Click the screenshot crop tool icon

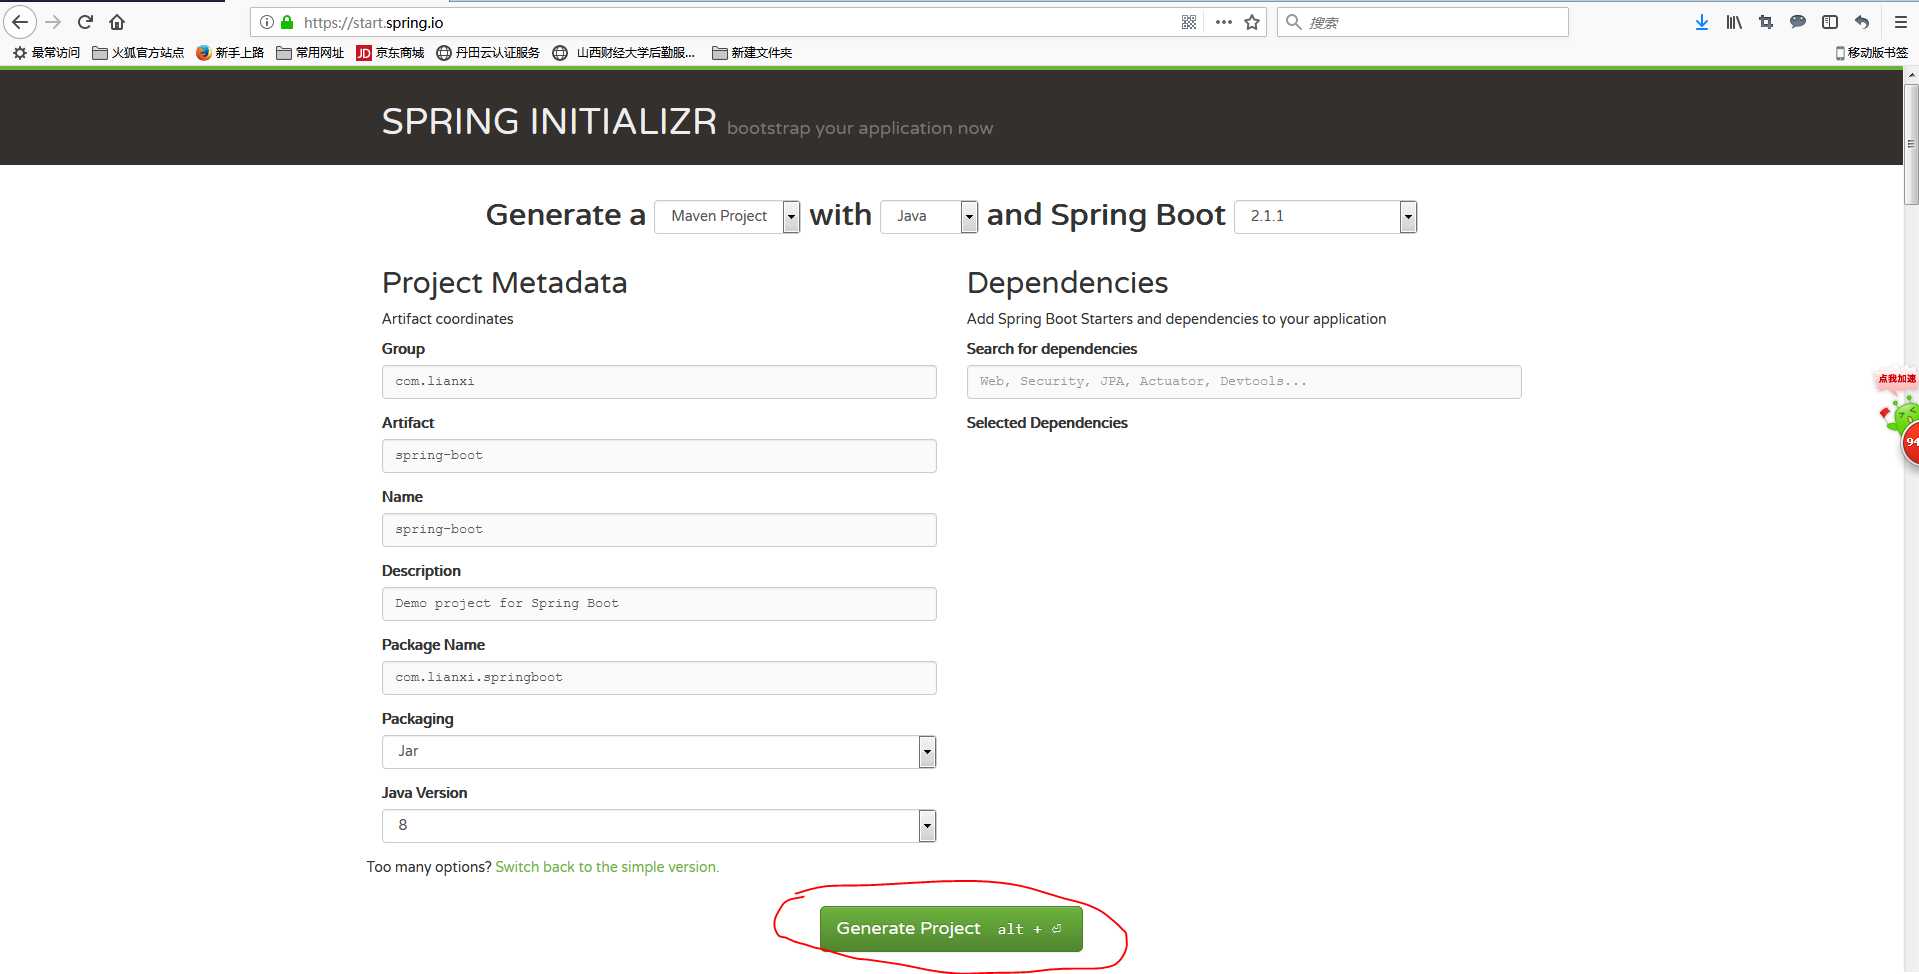click(1766, 22)
